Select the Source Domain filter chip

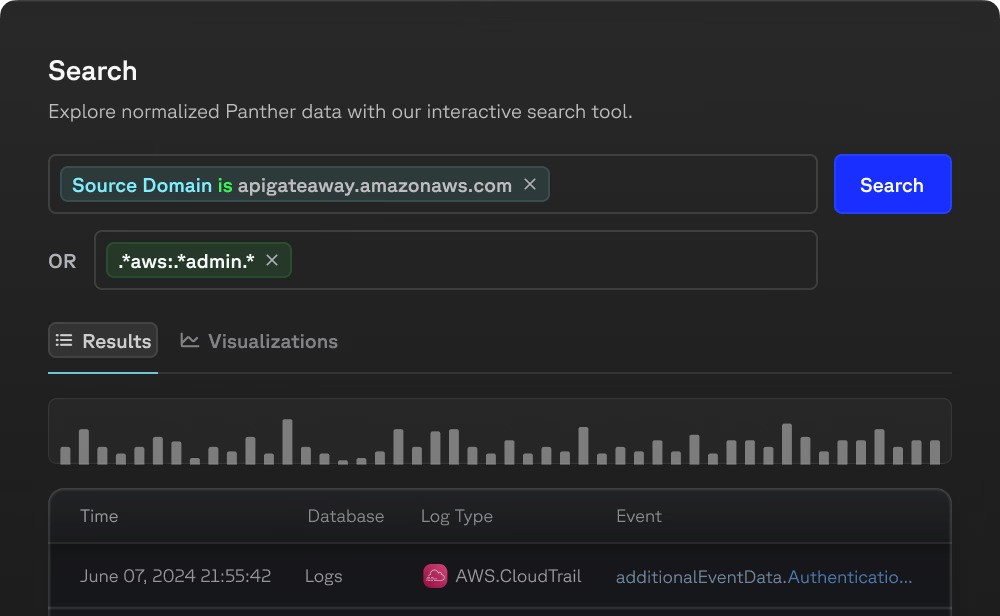pos(305,184)
